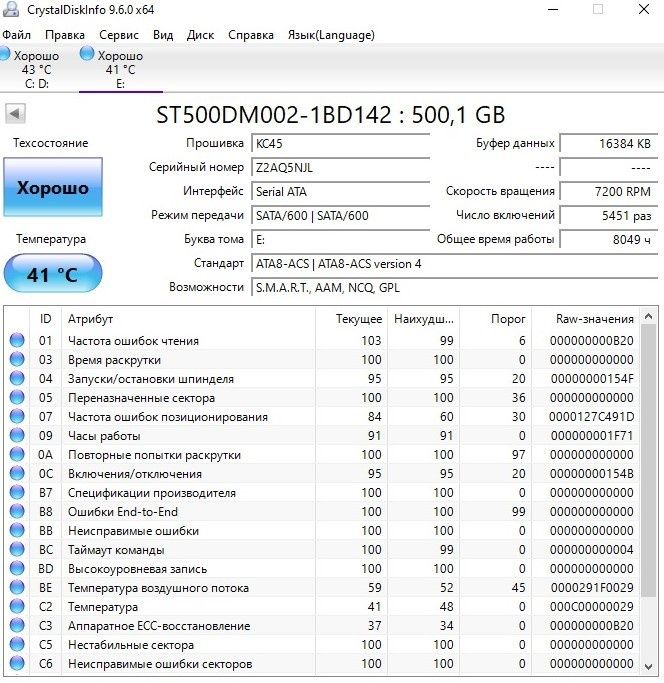Click the scroll down arrow of attribute list
Image resolution: width=664 pixels, height=683 pixels.
click(x=648, y=666)
